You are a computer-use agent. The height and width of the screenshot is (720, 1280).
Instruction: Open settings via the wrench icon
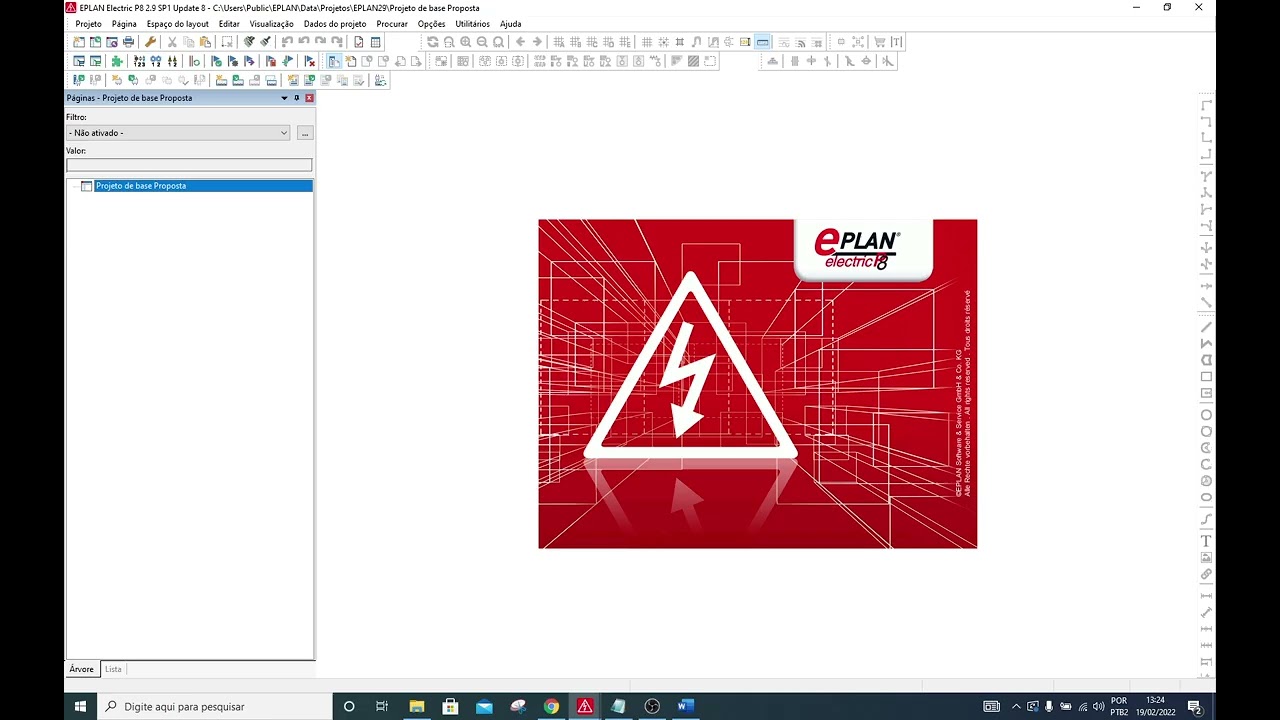tap(150, 42)
